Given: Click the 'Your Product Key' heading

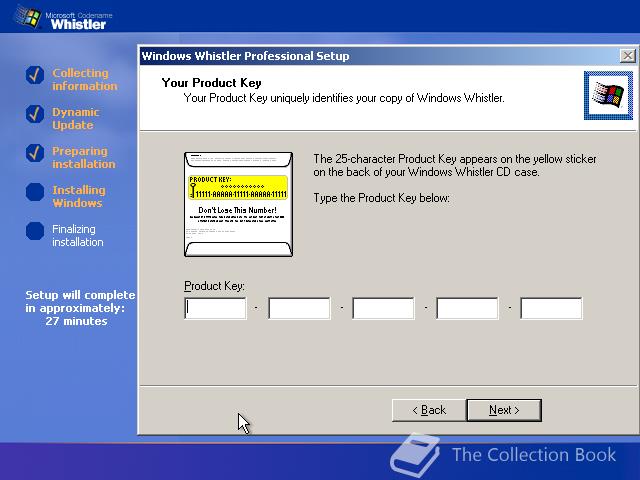Looking at the screenshot, I should pos(211,83).
